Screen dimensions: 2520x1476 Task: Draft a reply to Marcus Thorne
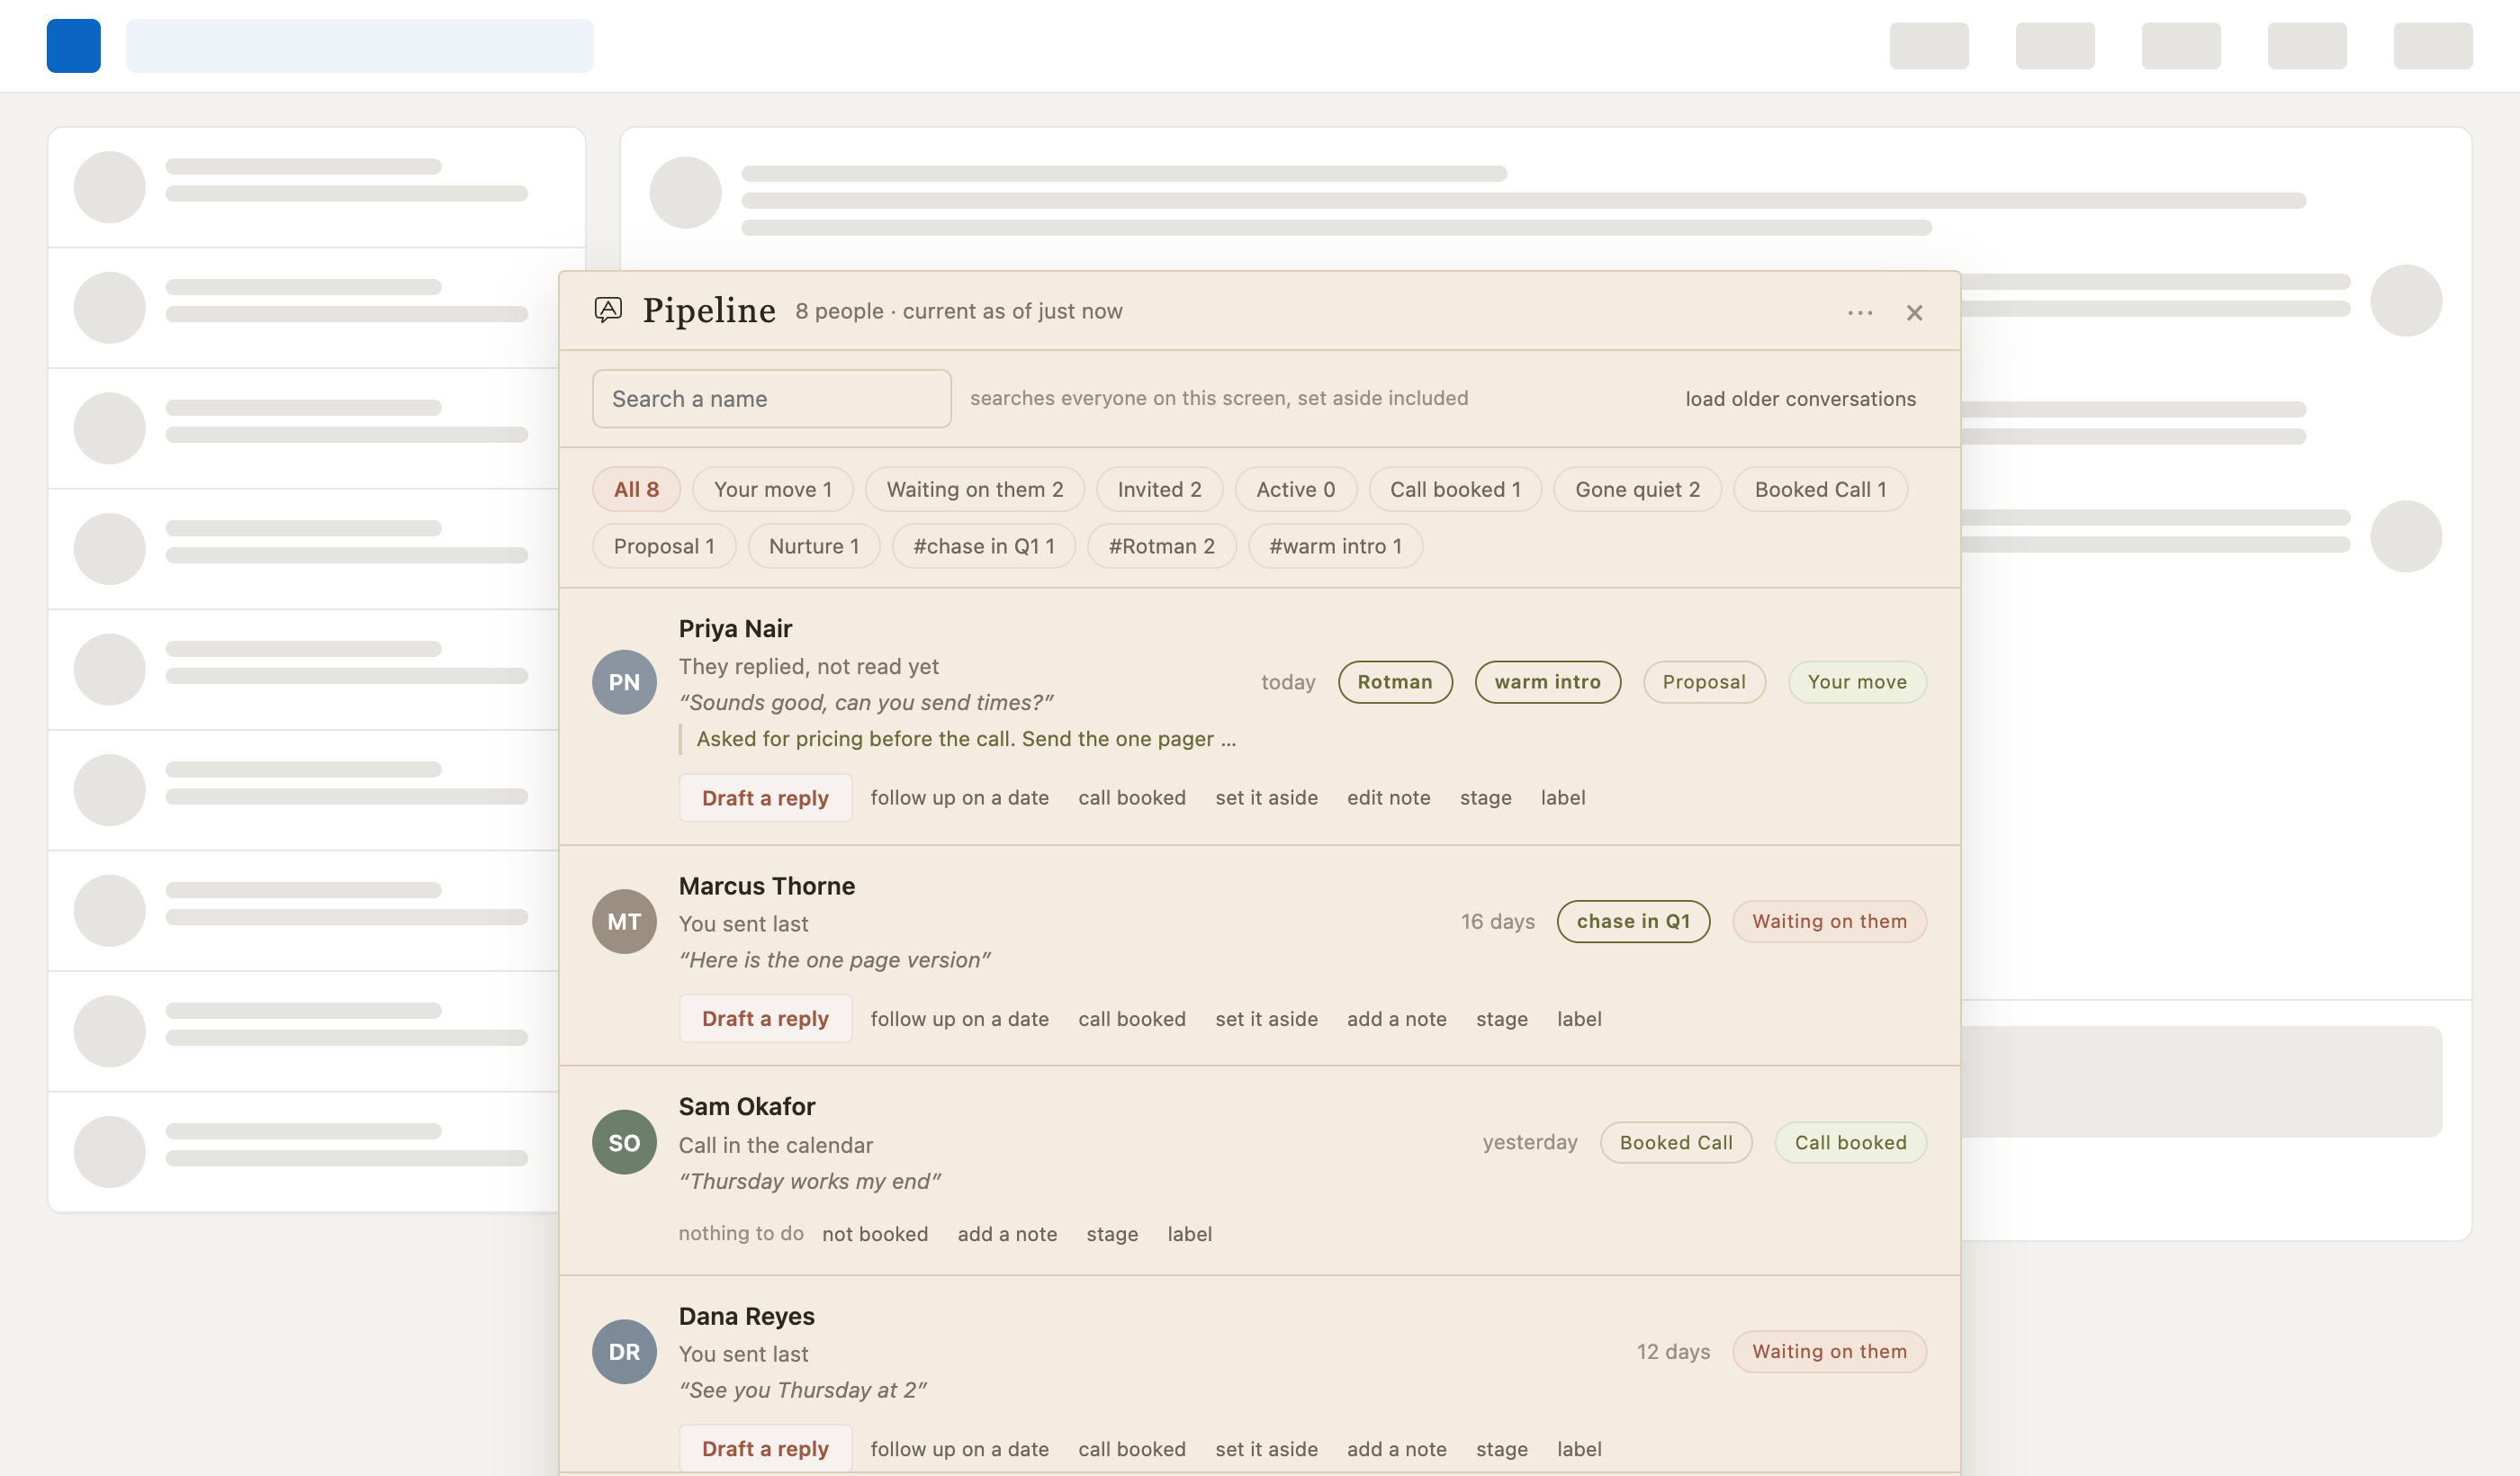tap(765, 1018)
